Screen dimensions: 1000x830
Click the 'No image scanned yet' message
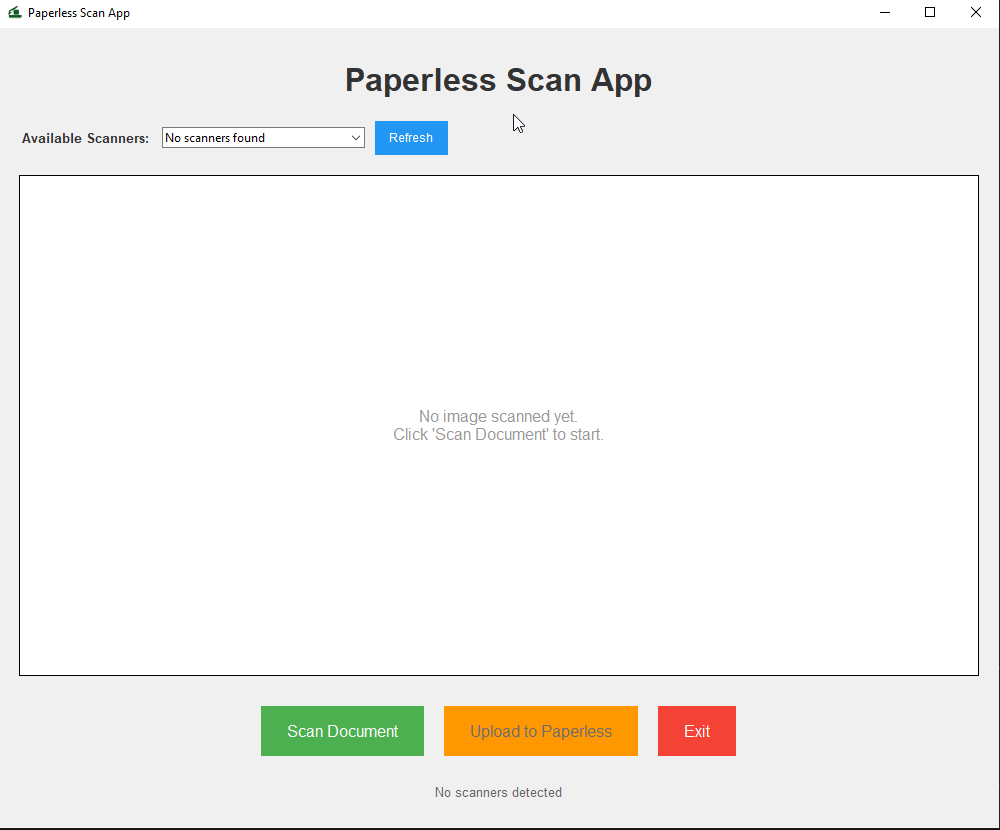coord(498,416)
